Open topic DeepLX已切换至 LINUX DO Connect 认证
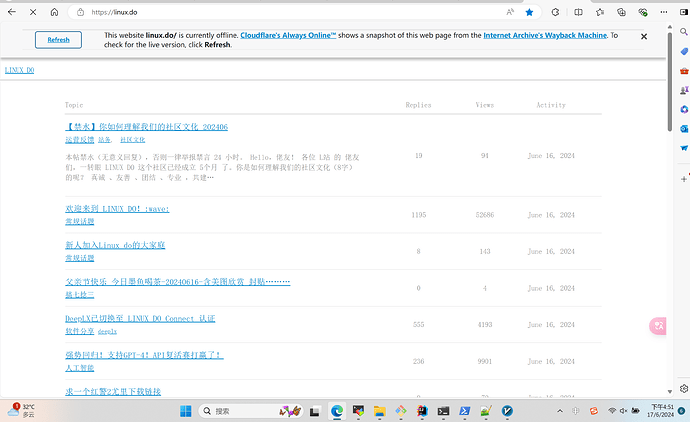Screen dimensions: 690x422 [140, 318]
